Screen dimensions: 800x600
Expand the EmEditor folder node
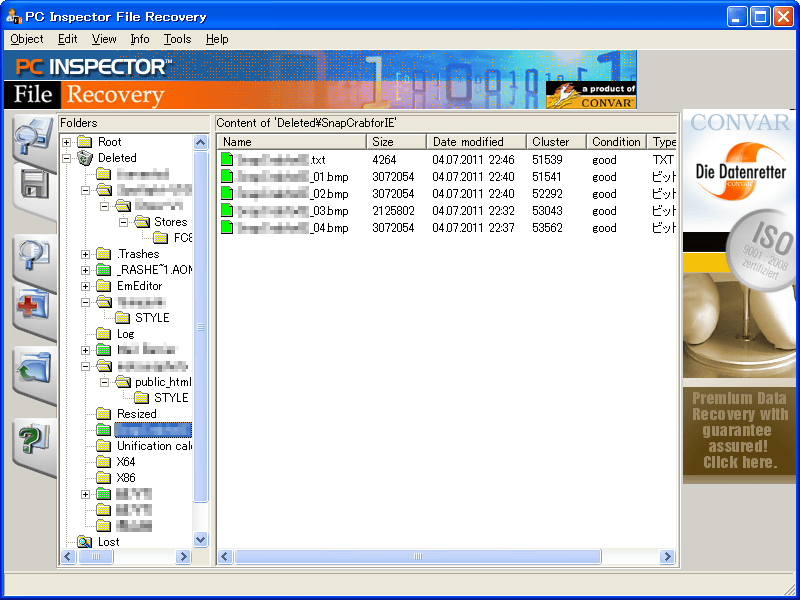point(85,286)
